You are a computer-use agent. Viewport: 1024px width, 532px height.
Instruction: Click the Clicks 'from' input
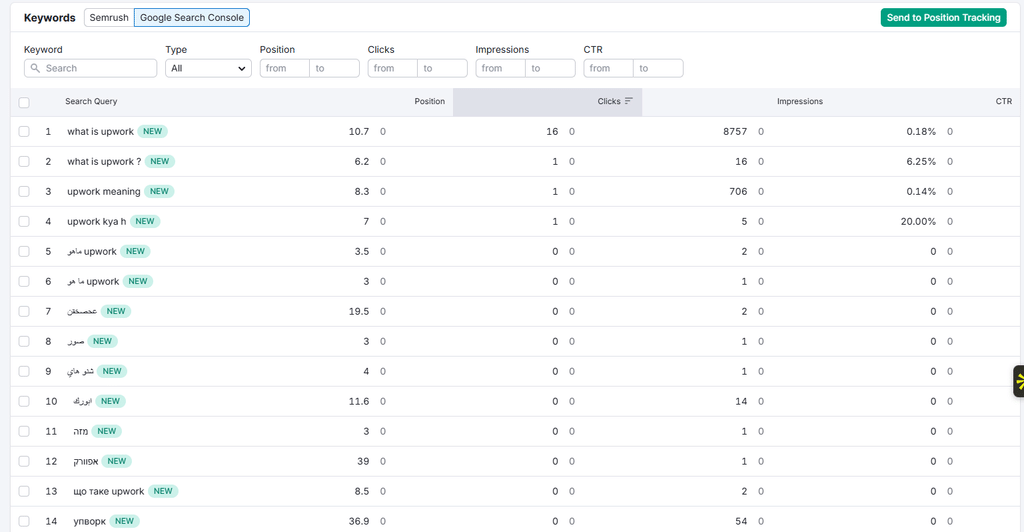392,68
